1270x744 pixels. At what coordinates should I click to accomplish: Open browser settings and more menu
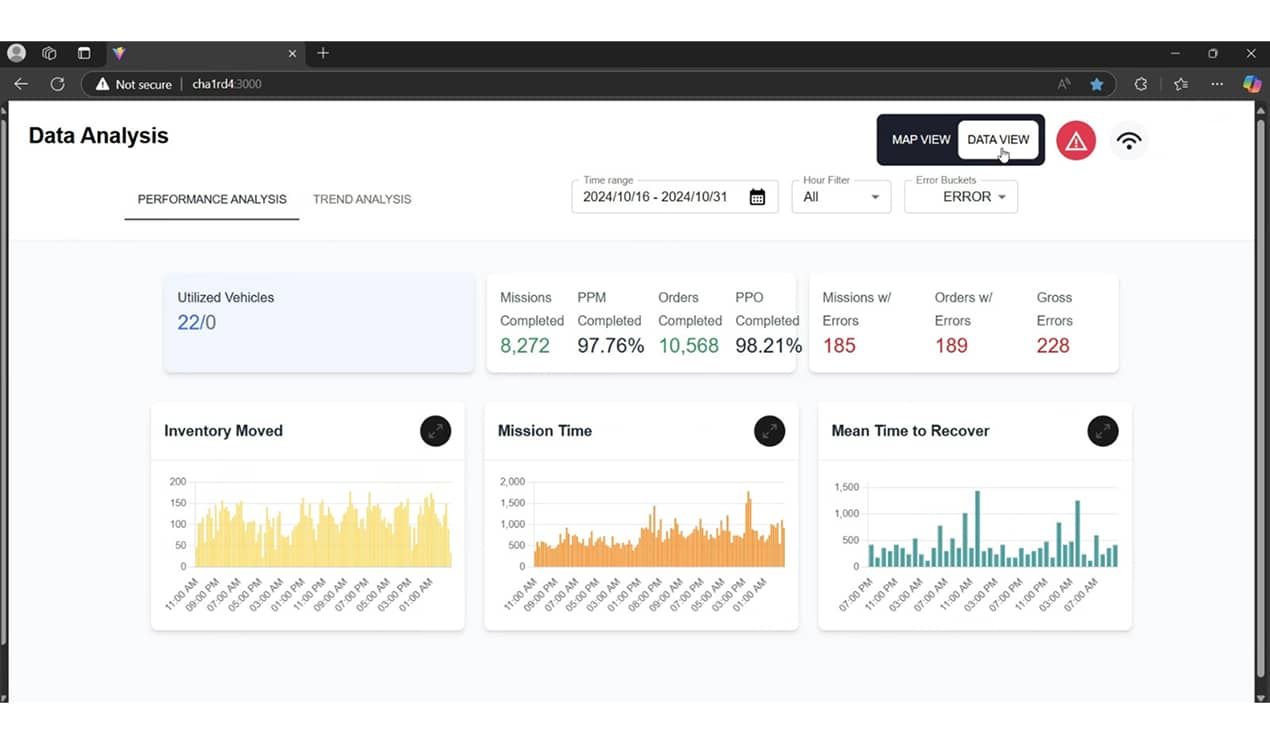1216,85
